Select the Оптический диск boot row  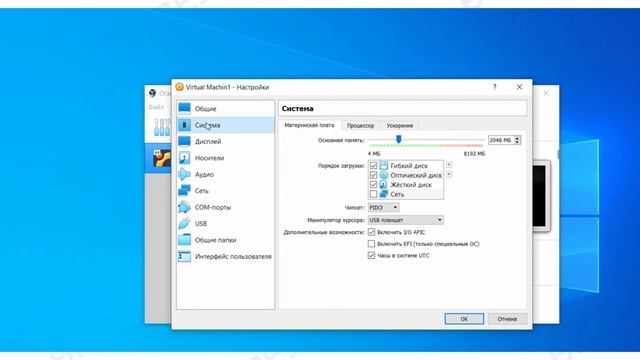pyautogui.click(x=406, y=175)
